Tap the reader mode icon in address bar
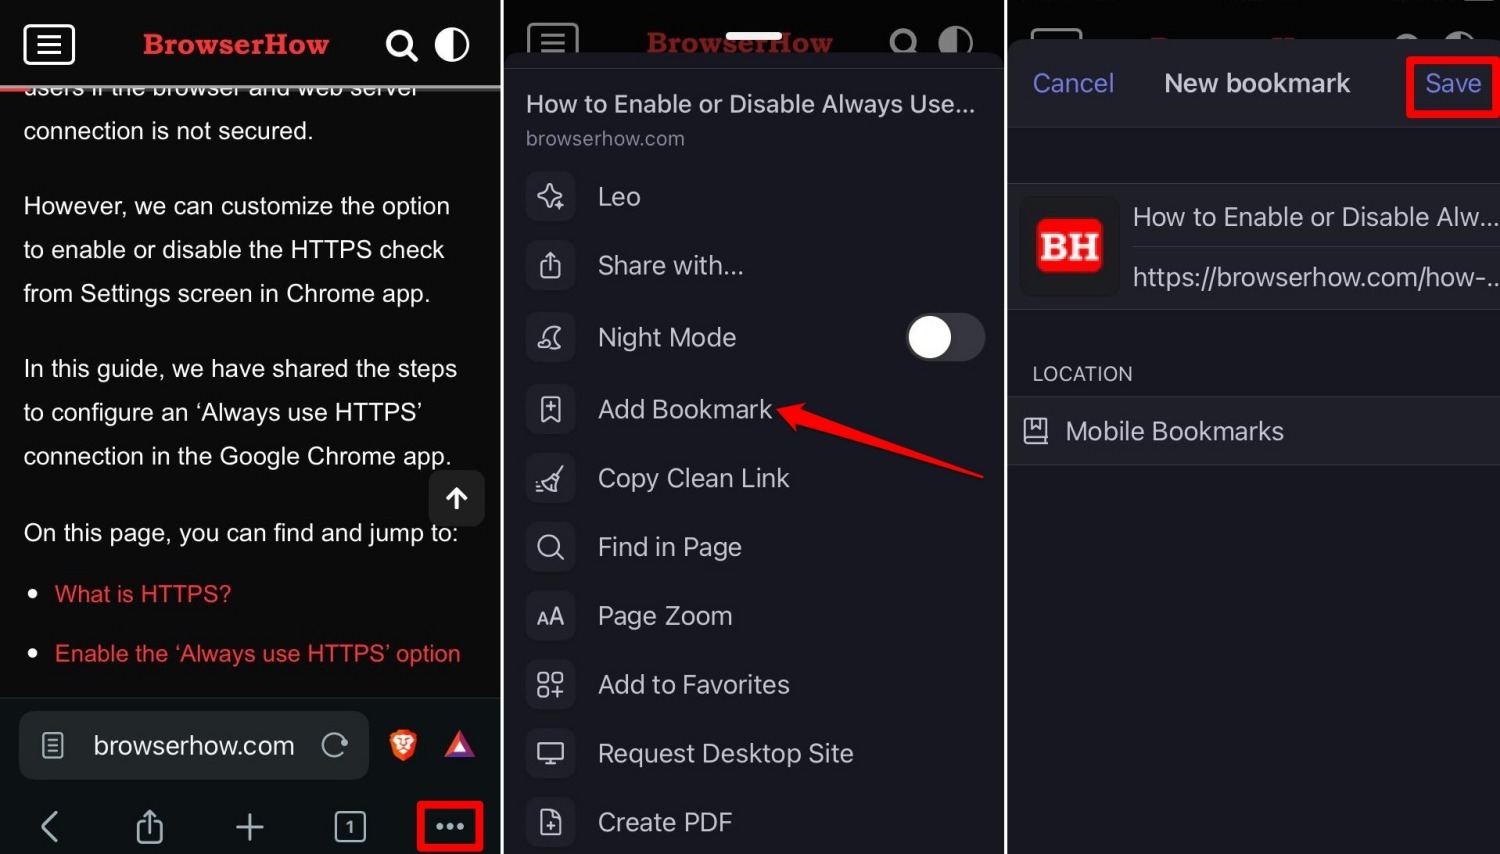 [x=53, y=745]
